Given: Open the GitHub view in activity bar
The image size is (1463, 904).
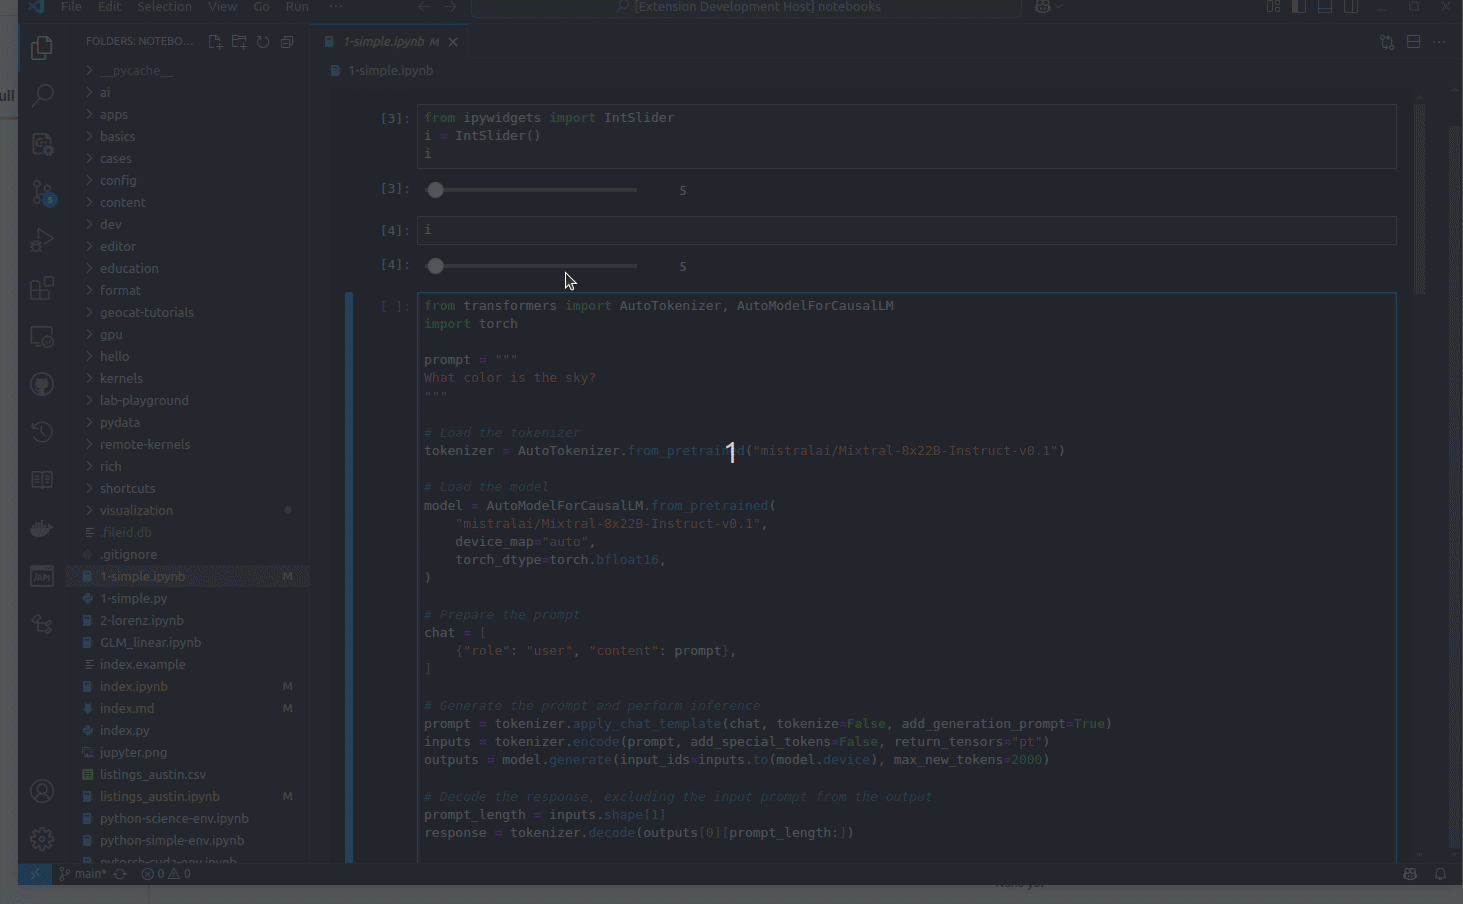Looking at the screenshot, I should [x=42, y=384].
